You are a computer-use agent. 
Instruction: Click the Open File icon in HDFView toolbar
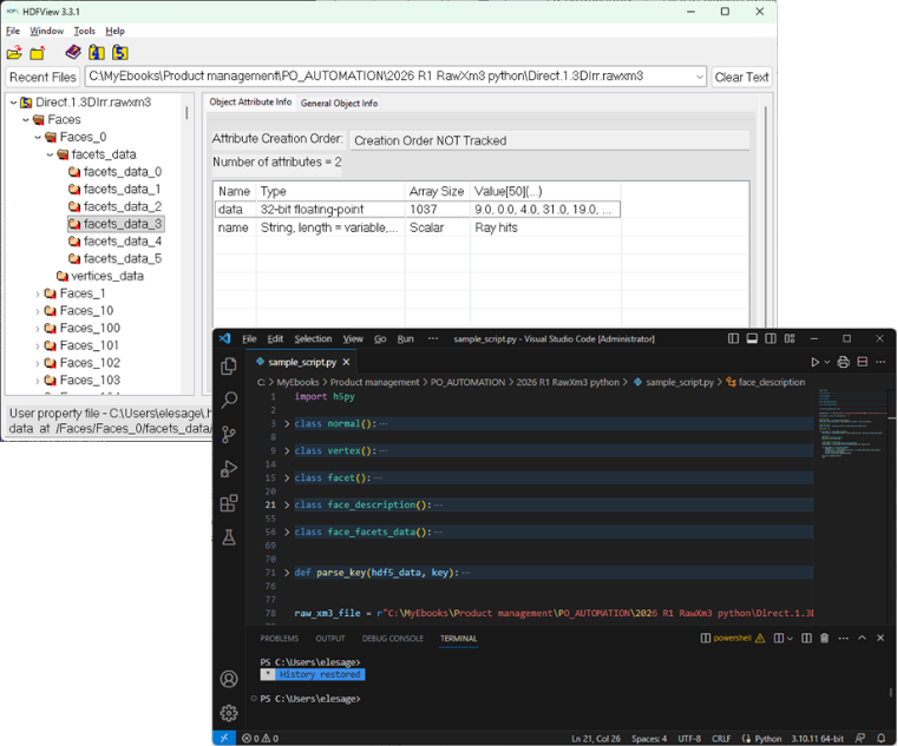click(14, 53)
